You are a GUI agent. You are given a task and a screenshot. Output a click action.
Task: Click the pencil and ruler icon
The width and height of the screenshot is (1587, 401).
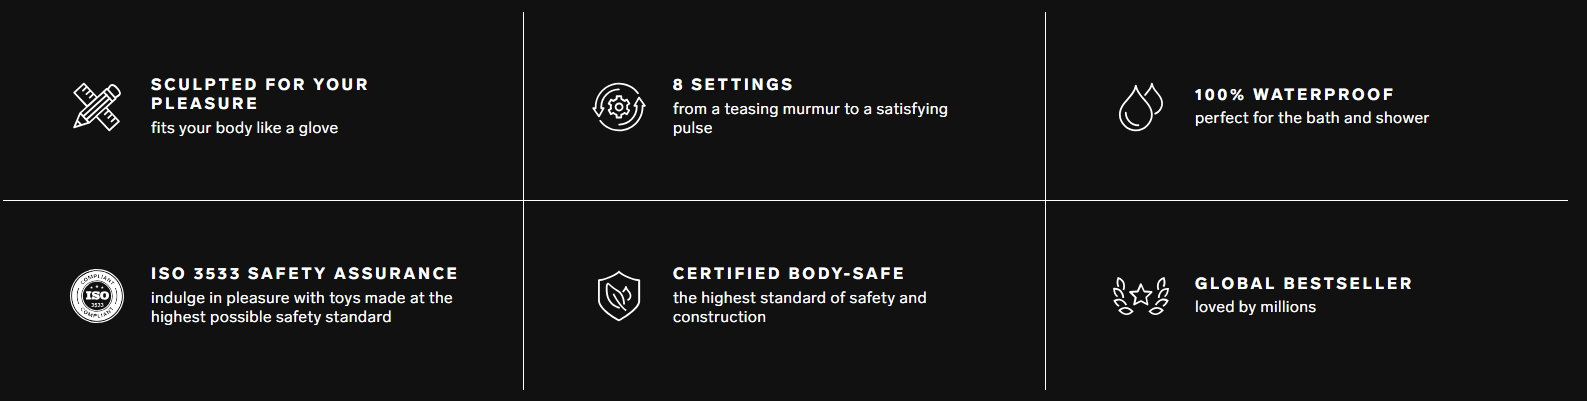[x=97, y=106]
